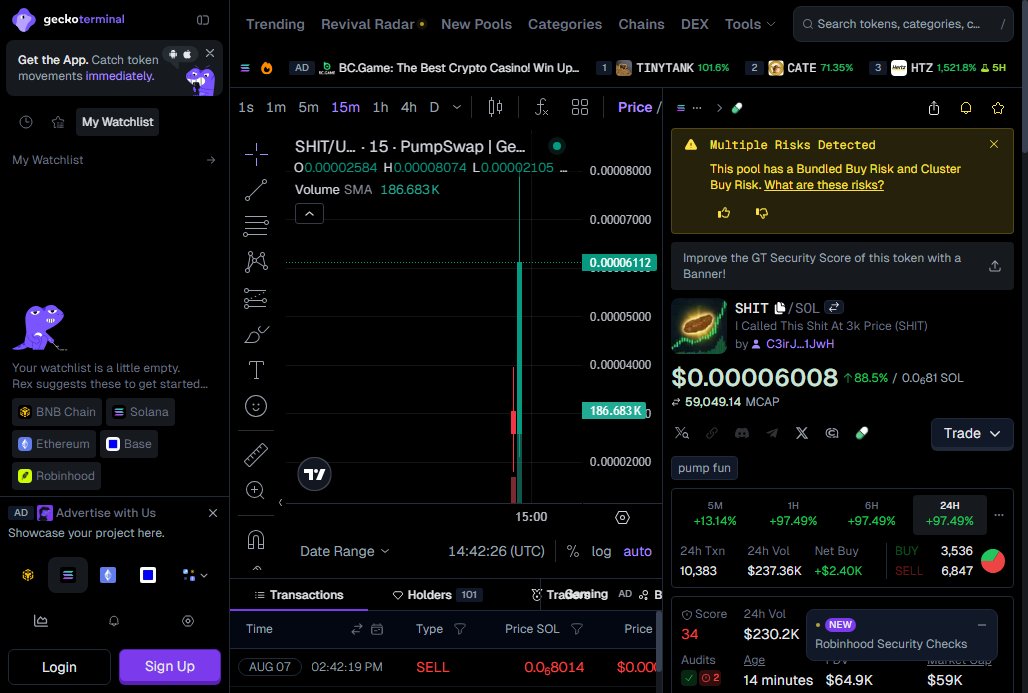Open more options beside 24H stat
1028x693 pixels.
pos(998,515)
